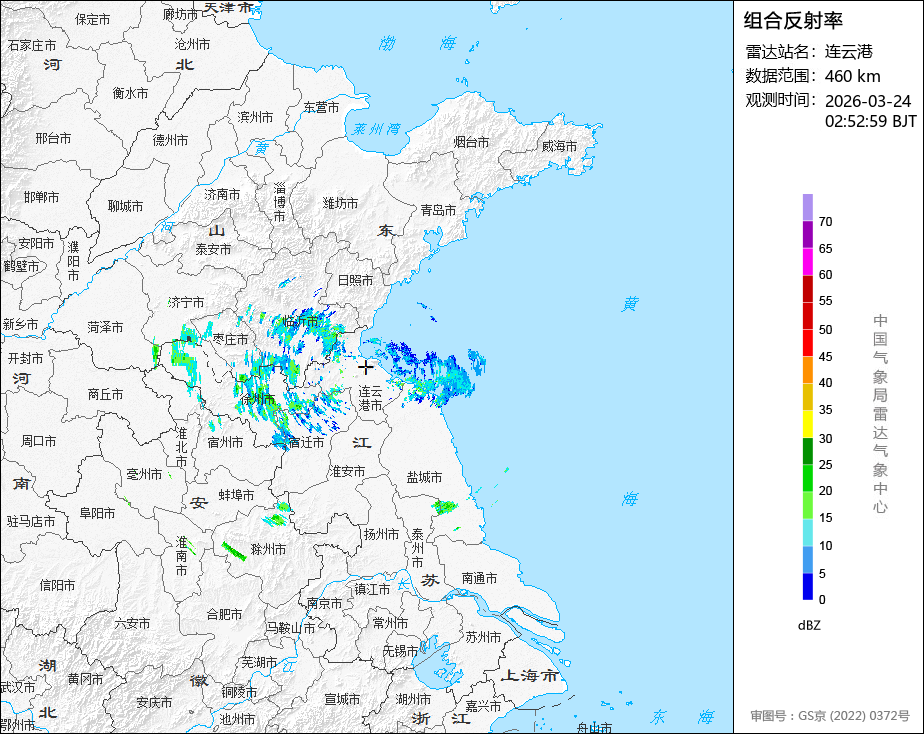Select the dark green 25-30 dBZ legend swatch
Viewport: 924px width, 734px height.
(808, 451)
